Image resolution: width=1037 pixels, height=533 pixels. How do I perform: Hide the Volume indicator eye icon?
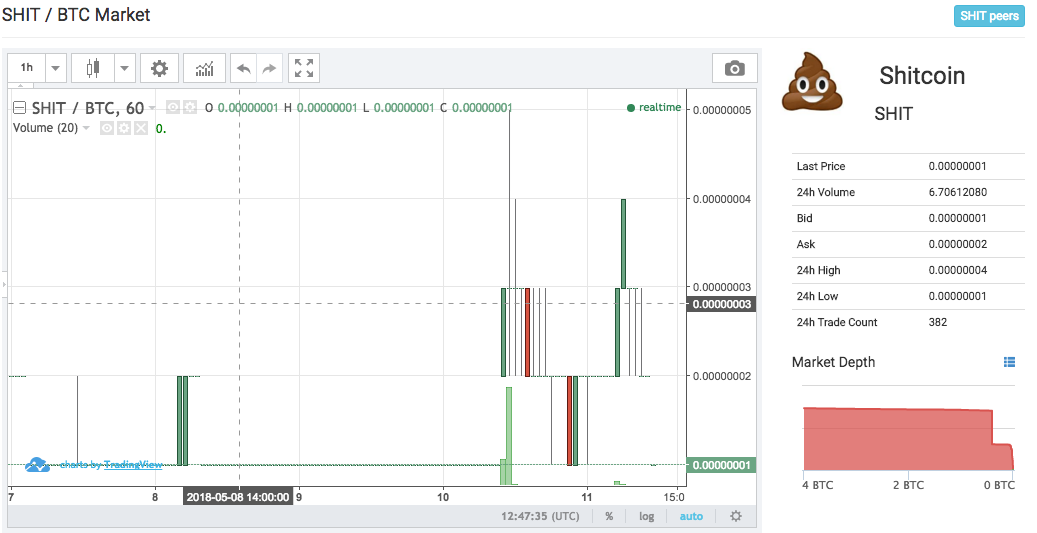click(107, 128)
